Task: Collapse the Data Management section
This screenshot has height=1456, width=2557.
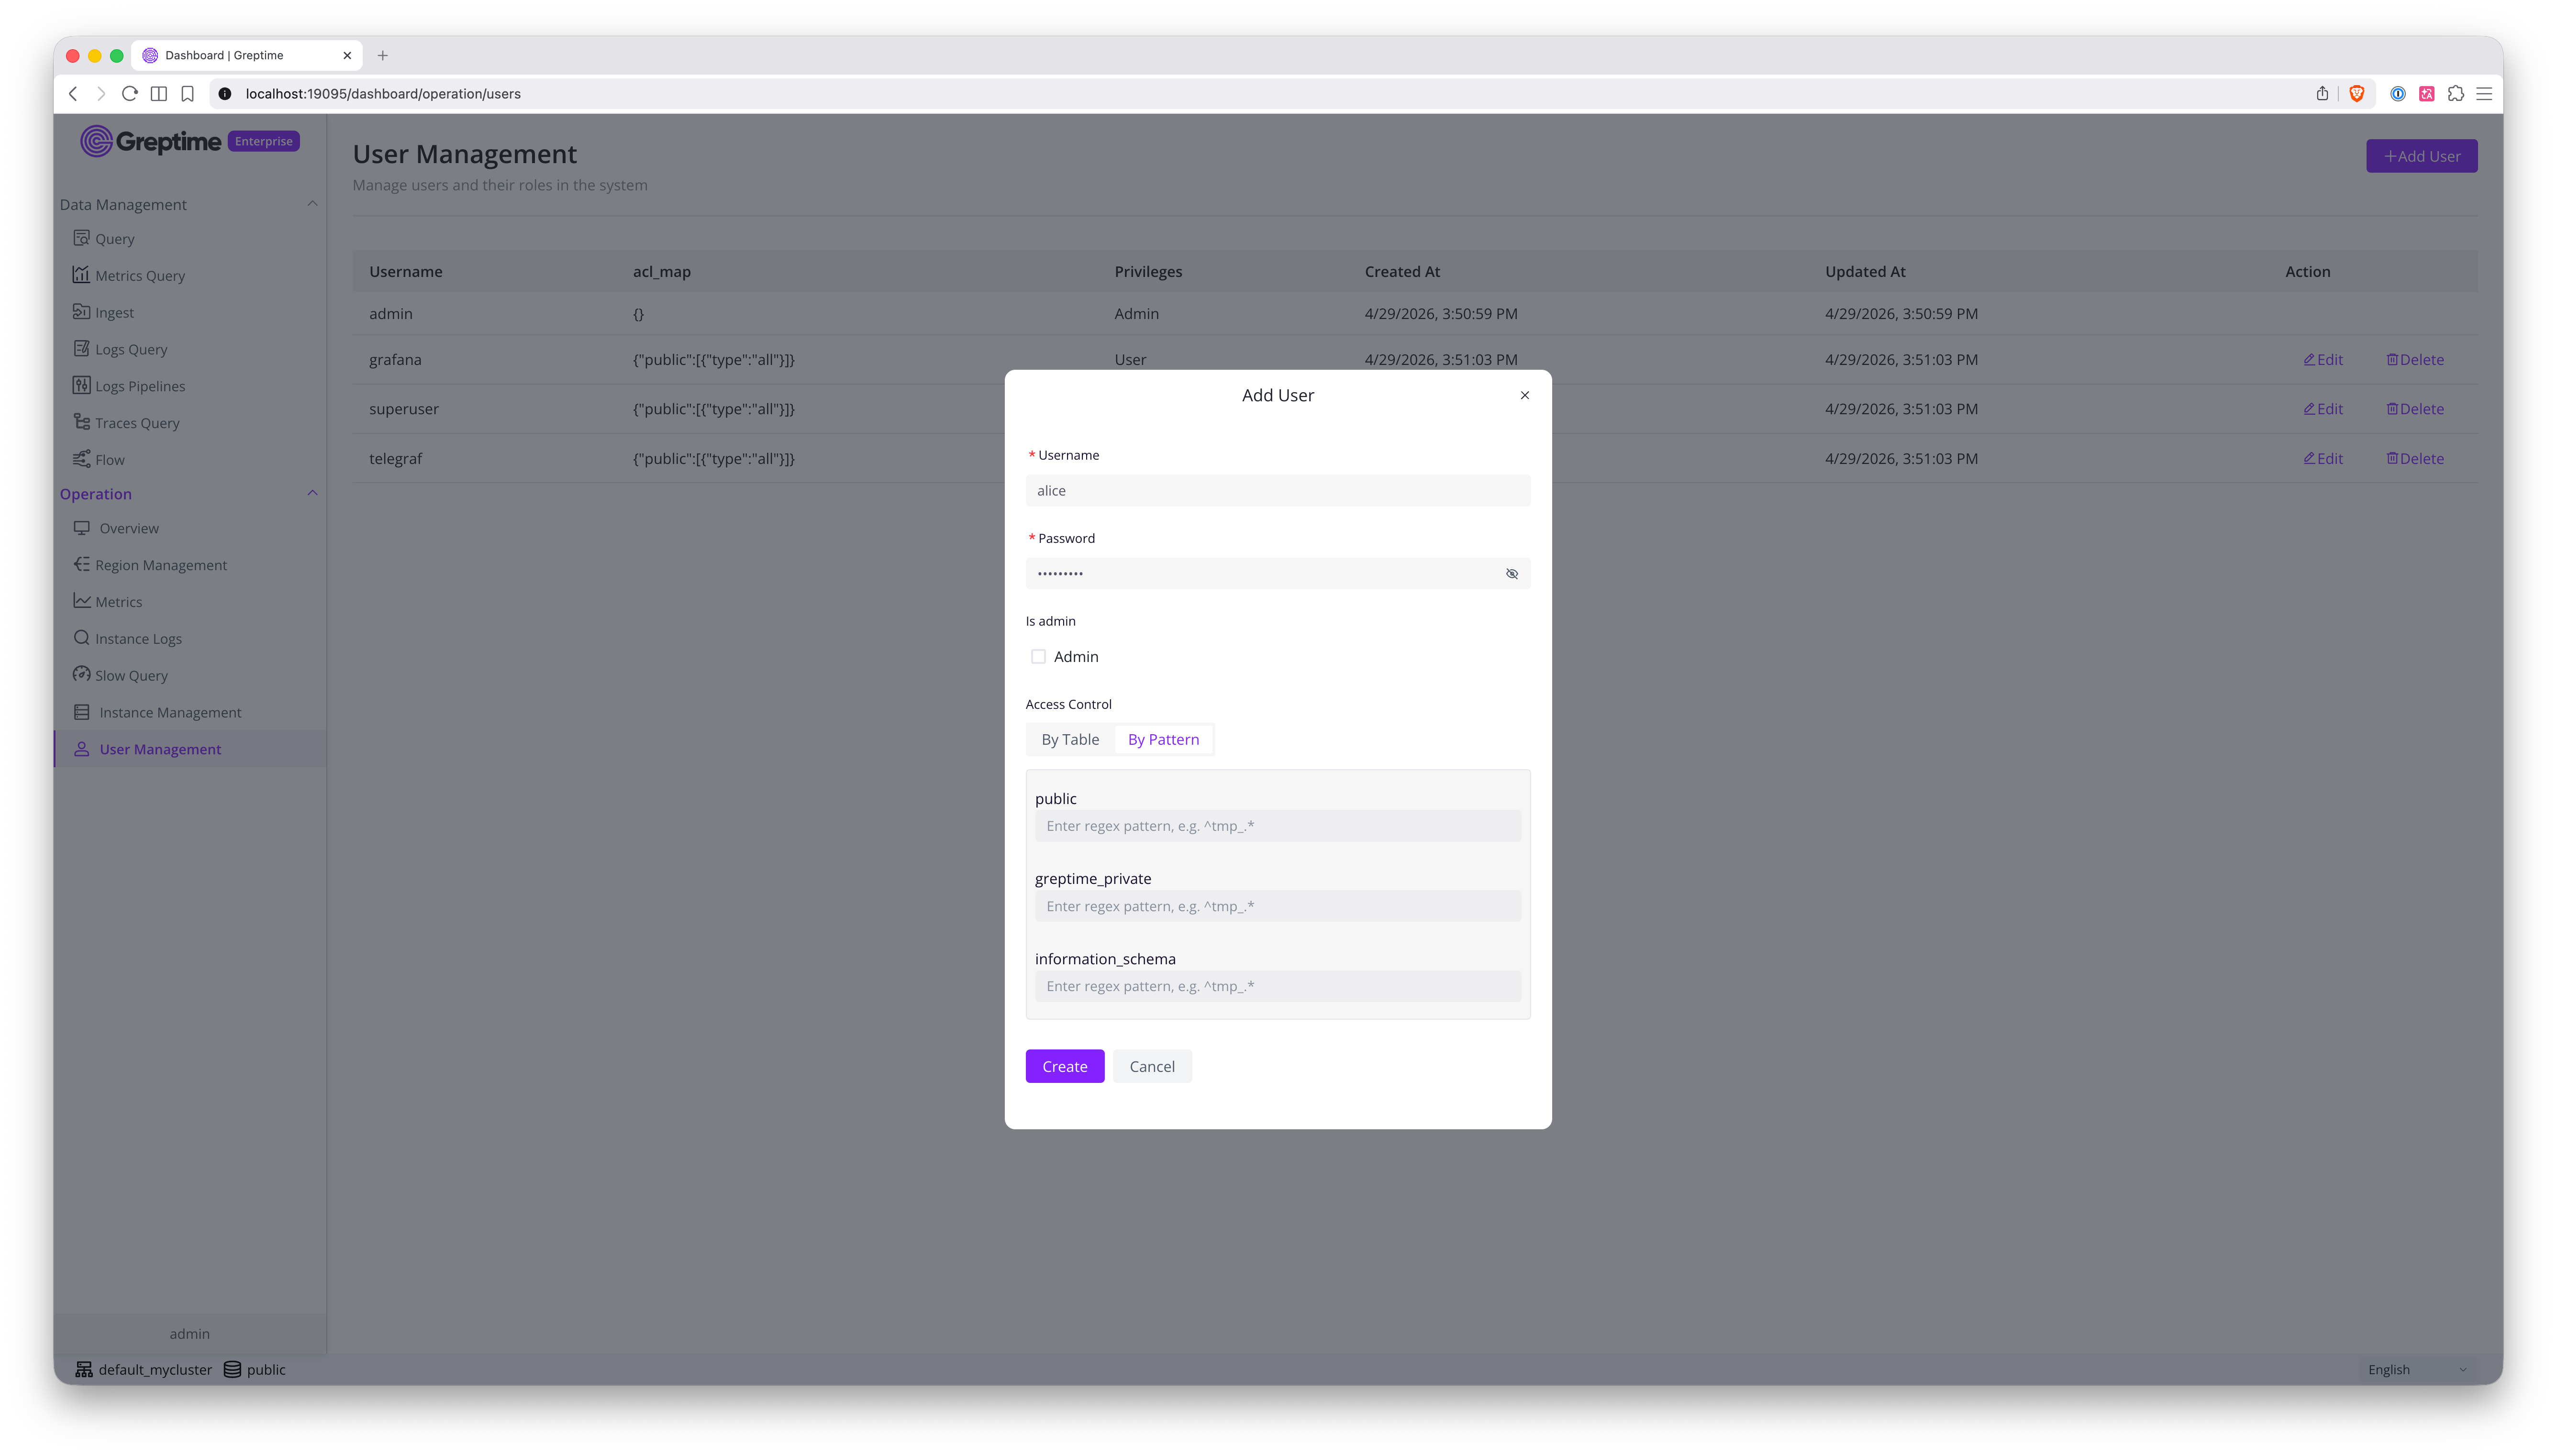Action: 312,204
